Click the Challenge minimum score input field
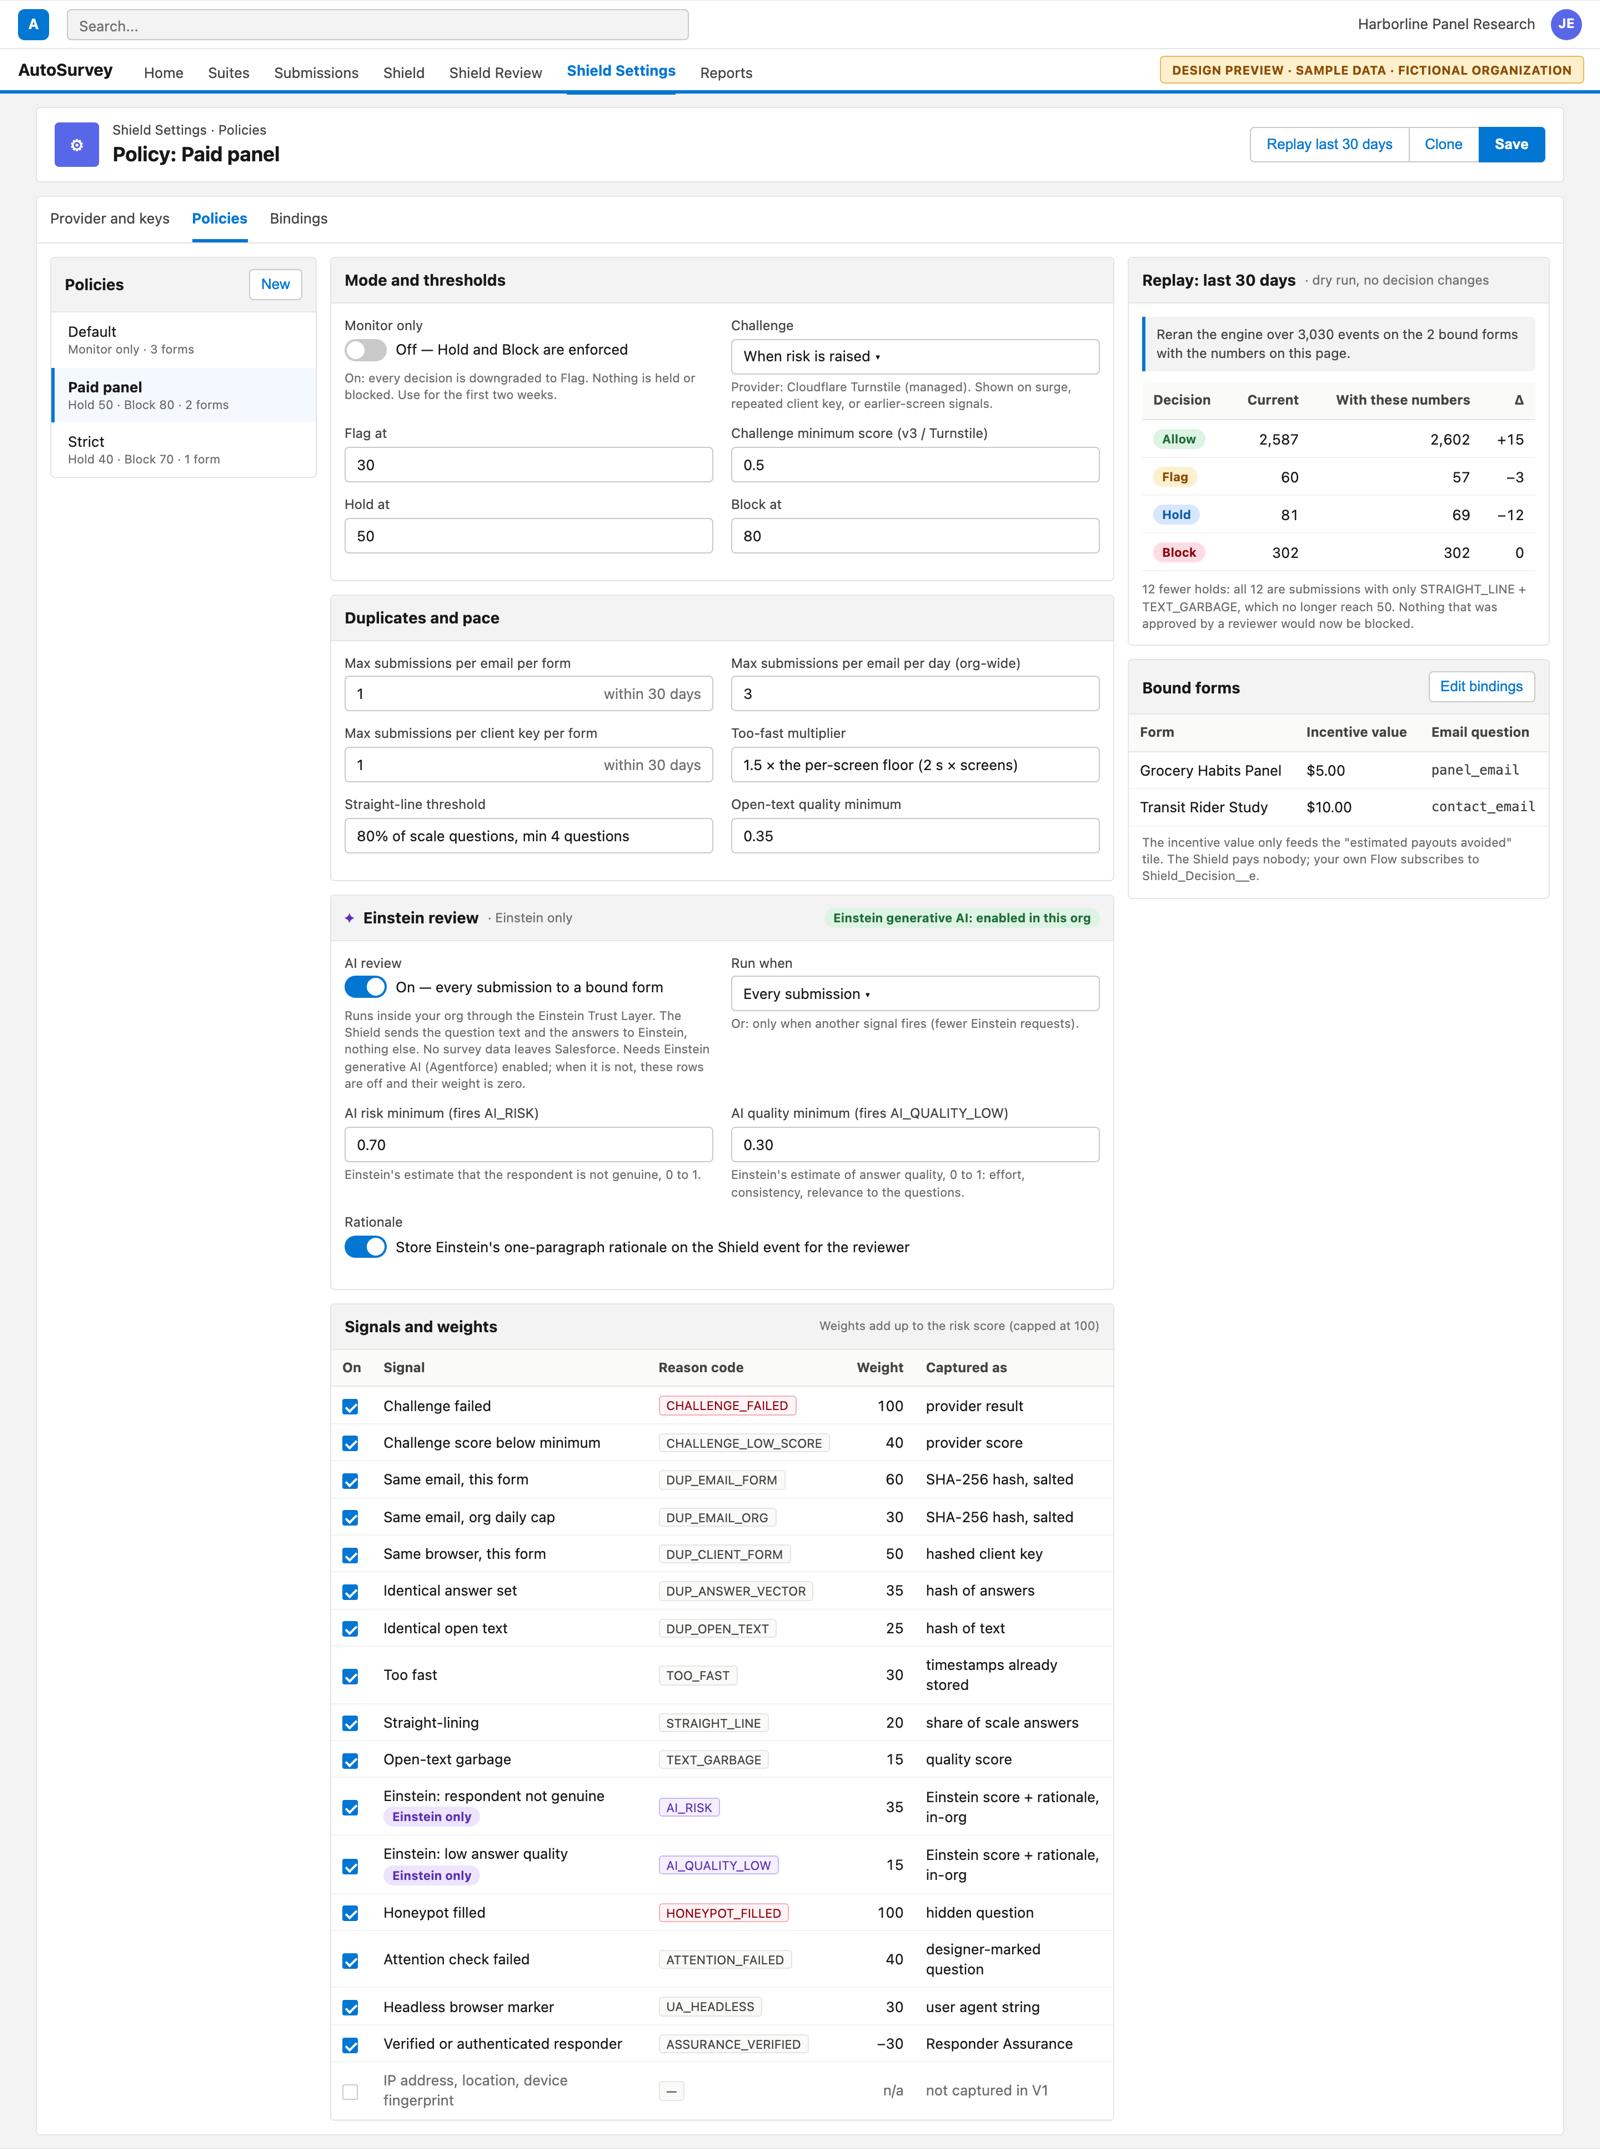 pyautogui.click(x=915, y=465)
